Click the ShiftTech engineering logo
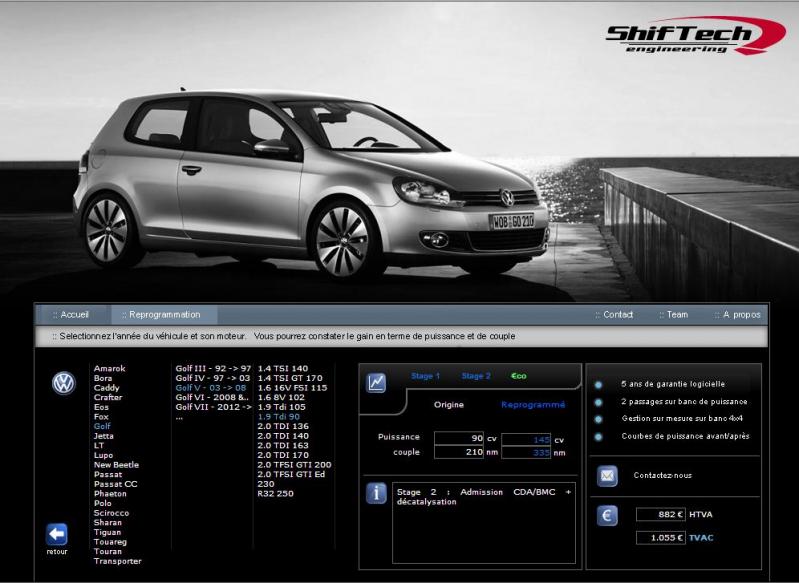Viewport: 799px width, 583px height. [696, 35]
